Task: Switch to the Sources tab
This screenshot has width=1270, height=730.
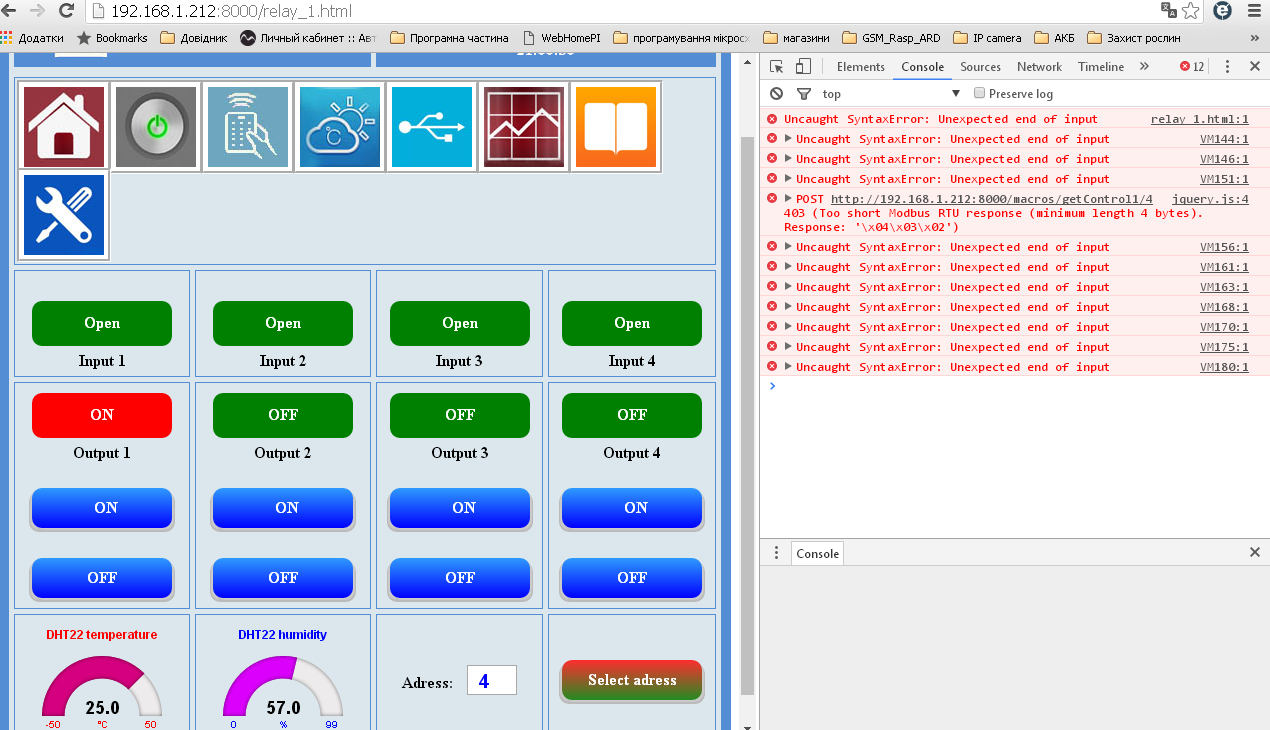Action: pos(980,67)
